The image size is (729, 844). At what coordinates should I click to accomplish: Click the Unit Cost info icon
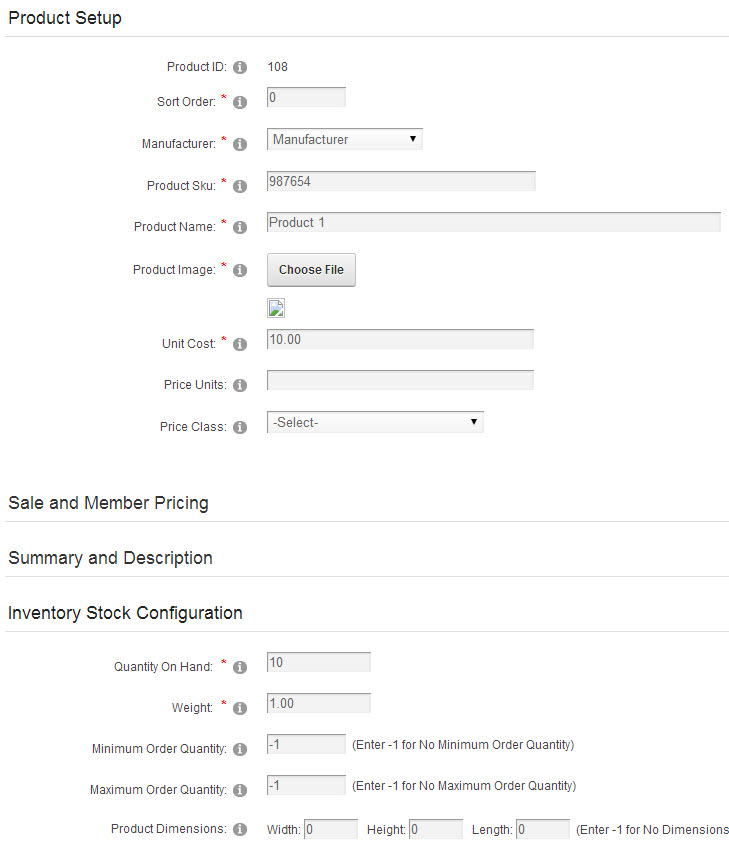240,344
